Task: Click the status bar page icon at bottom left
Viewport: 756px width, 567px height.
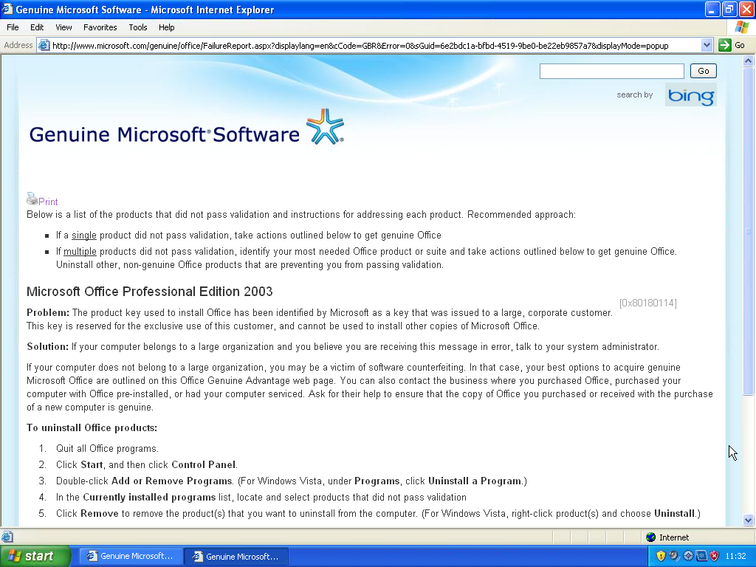Action: (x=7, y=537)
